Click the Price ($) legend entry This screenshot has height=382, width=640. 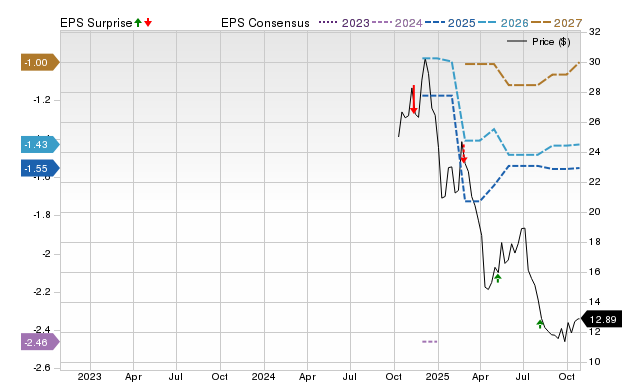tap(539, 42)
